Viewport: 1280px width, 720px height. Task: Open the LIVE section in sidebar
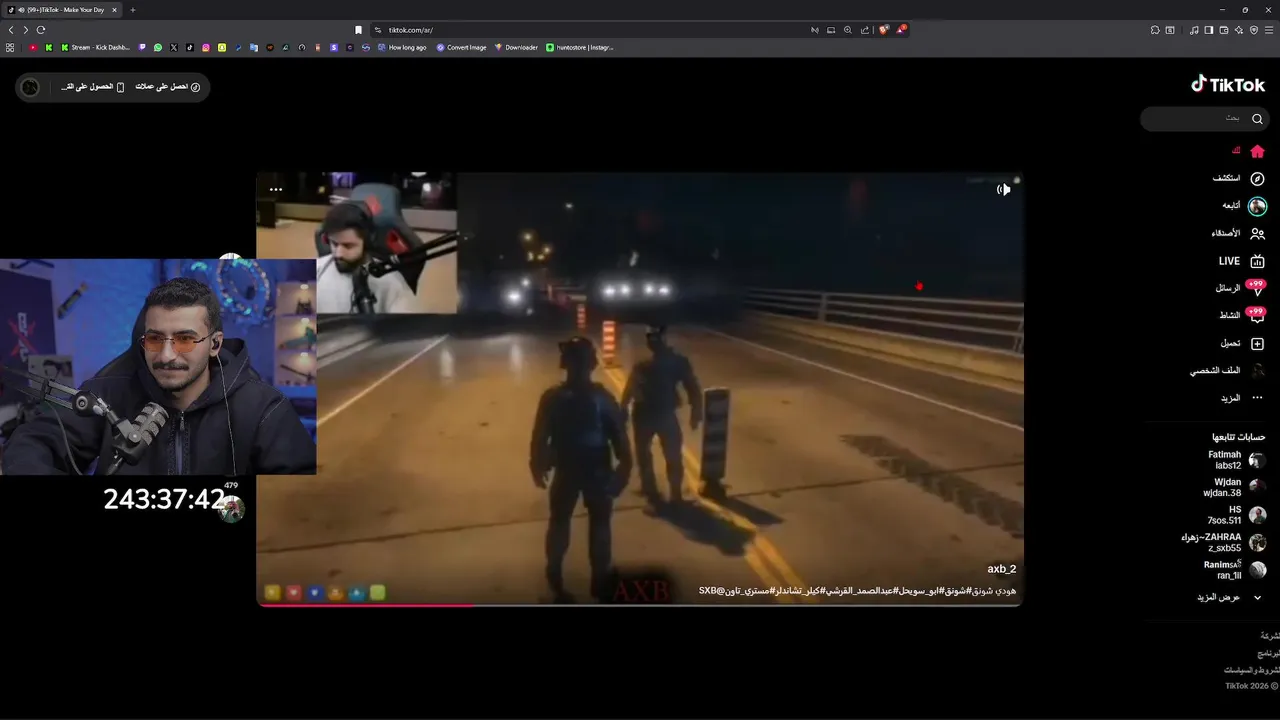pyautogui.click(x=1241, y=261)
